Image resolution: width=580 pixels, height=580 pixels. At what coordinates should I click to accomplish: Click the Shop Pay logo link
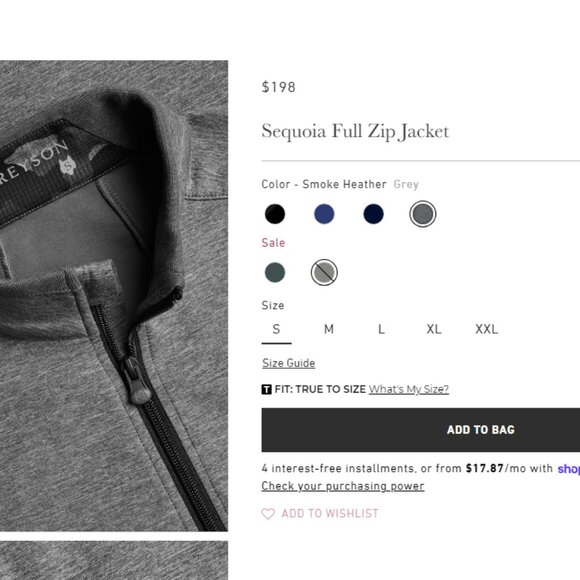pyautogui.click(x=569, y=469)
